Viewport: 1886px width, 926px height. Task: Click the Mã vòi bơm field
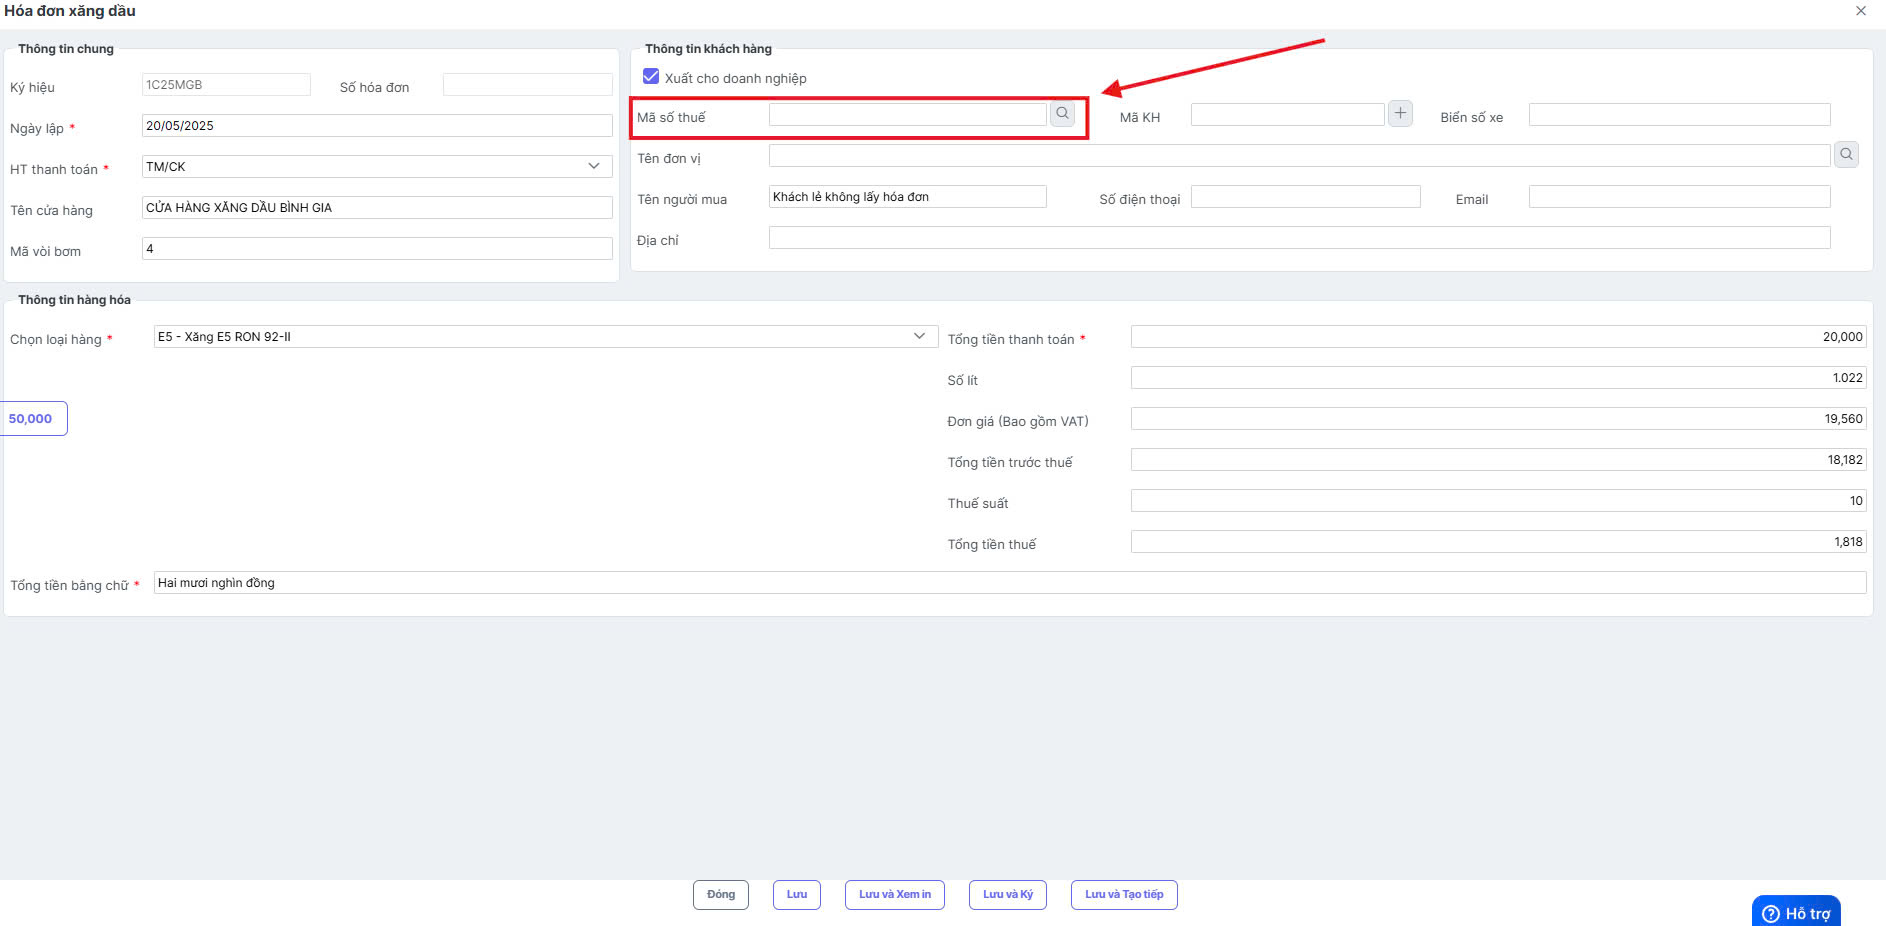click(x=377, y=248)
